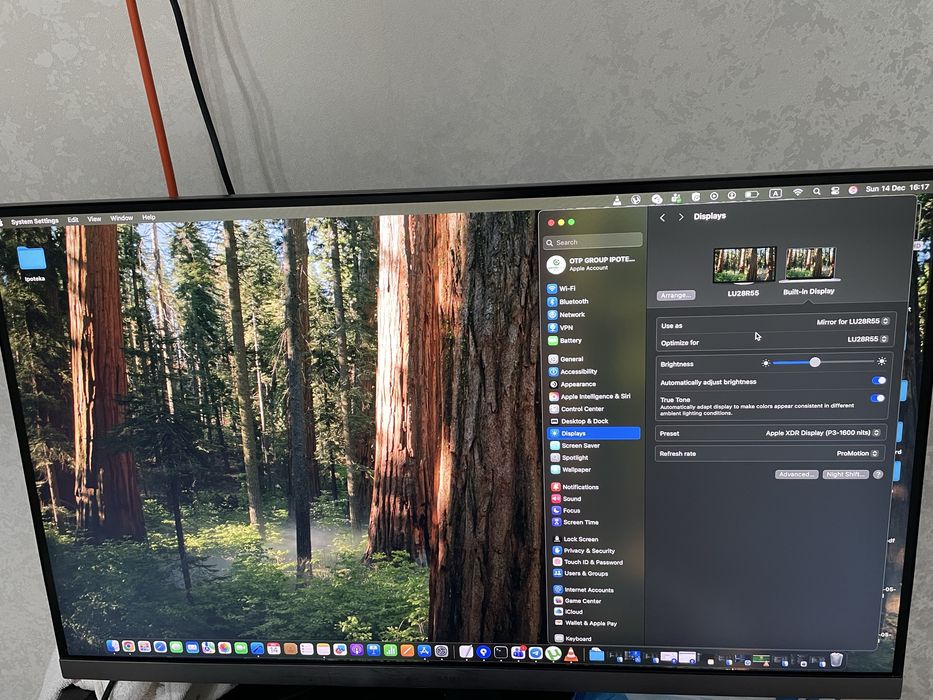Open Bluetooth settings in the sidebar
This screenshot has width=933, height=700.
568,302
